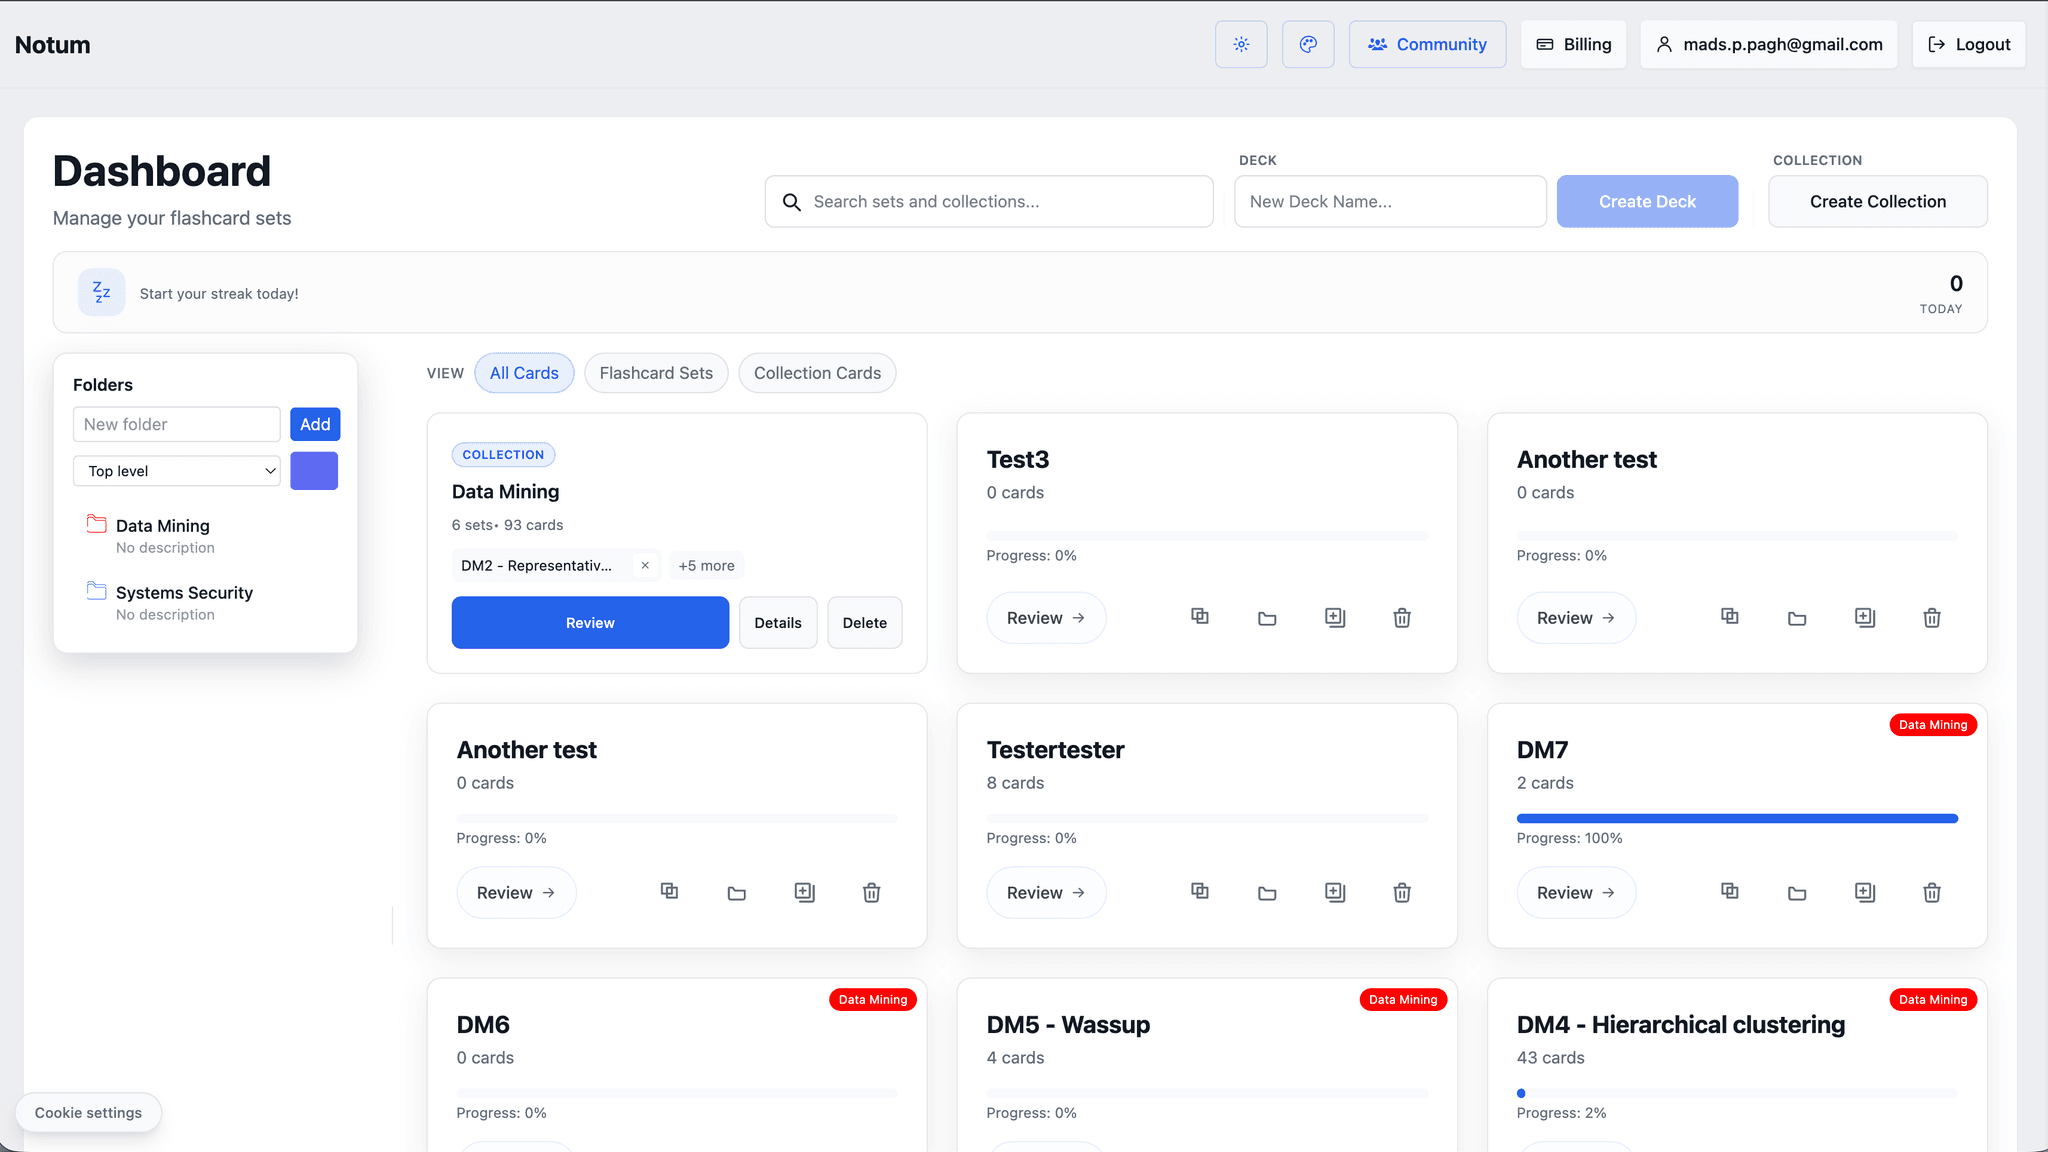This screenshot has width=2048, height=1152.
Task: Click the Data Mining tag on the DM7 card
Action: [1933, 725]
